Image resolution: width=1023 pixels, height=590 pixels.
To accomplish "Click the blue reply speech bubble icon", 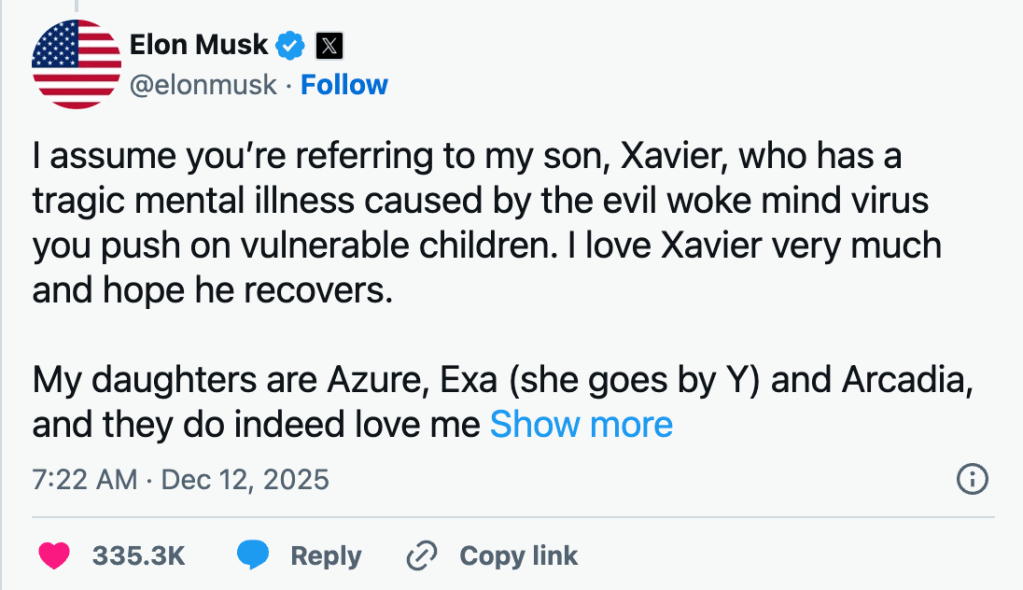I will point(254,555).
